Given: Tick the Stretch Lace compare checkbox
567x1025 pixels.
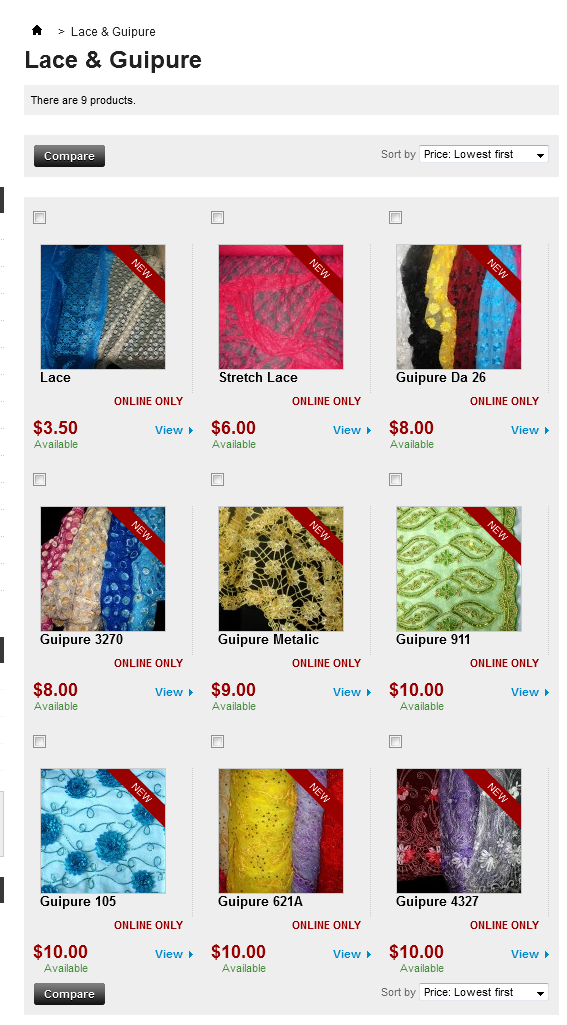Looking at the screenshot, I should [218, 218].
